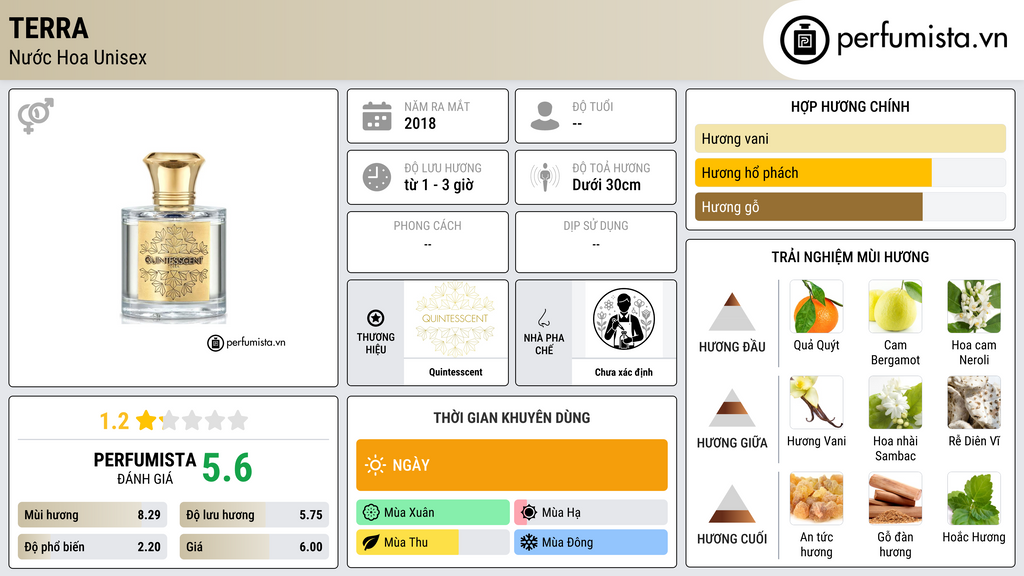Click the An tức hương note image

[816, 499]
